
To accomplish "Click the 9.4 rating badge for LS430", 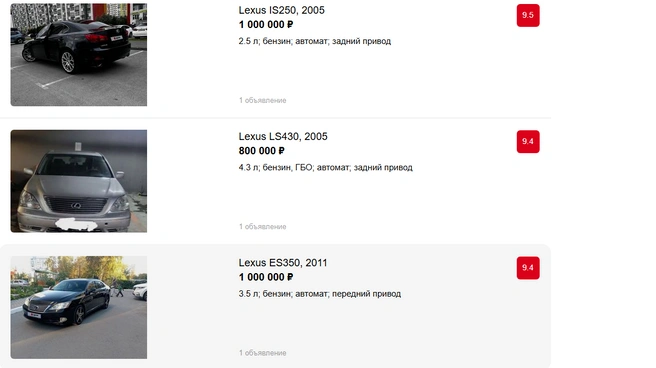I will [528, 142].
